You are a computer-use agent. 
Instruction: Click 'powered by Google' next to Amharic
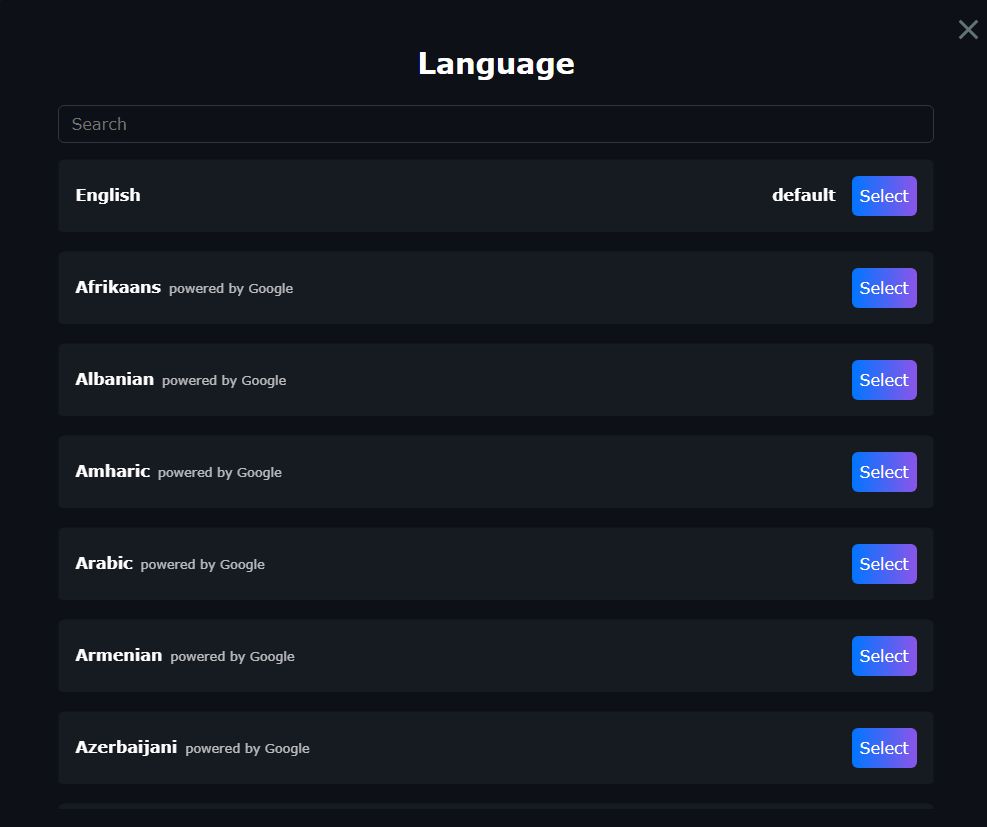tap(220, 472)
